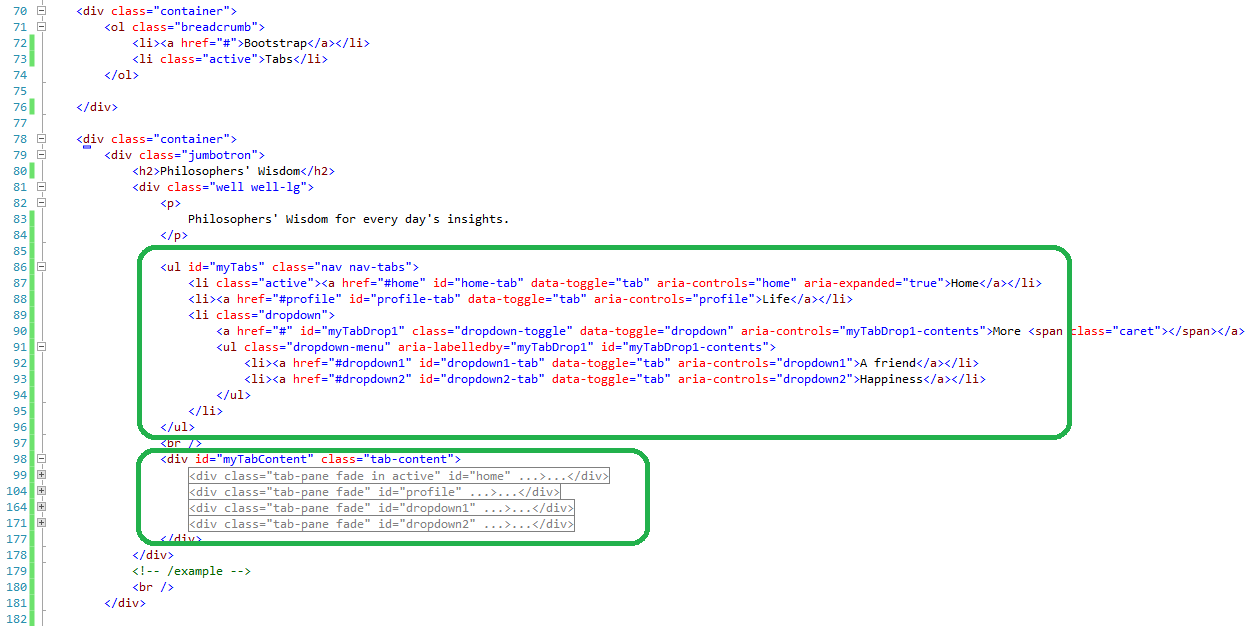Collapse the container div fold marker at line 70
This screenshot has height=626, width=1250.
tap(41, 10)
